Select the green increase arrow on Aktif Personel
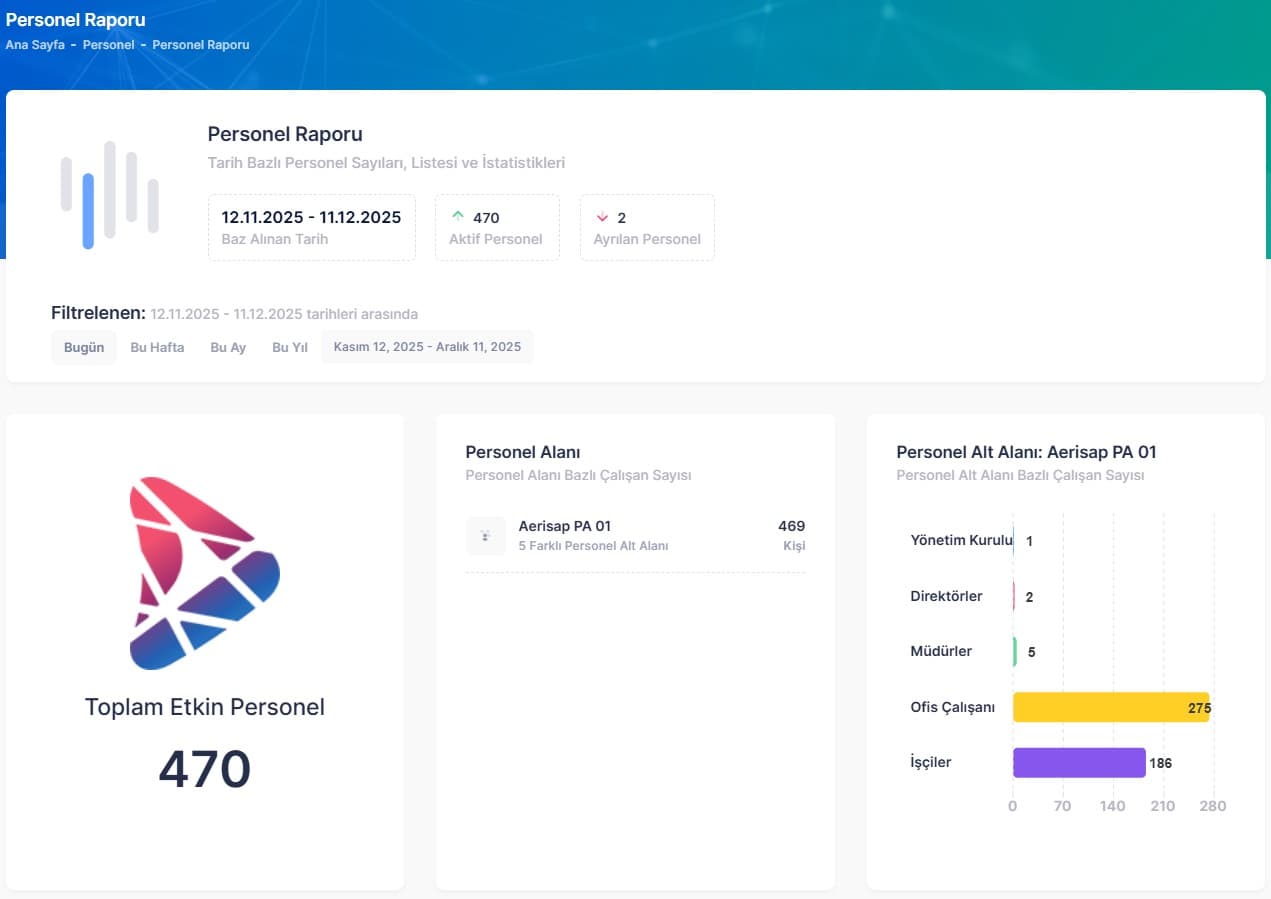 tap(456, 215)
